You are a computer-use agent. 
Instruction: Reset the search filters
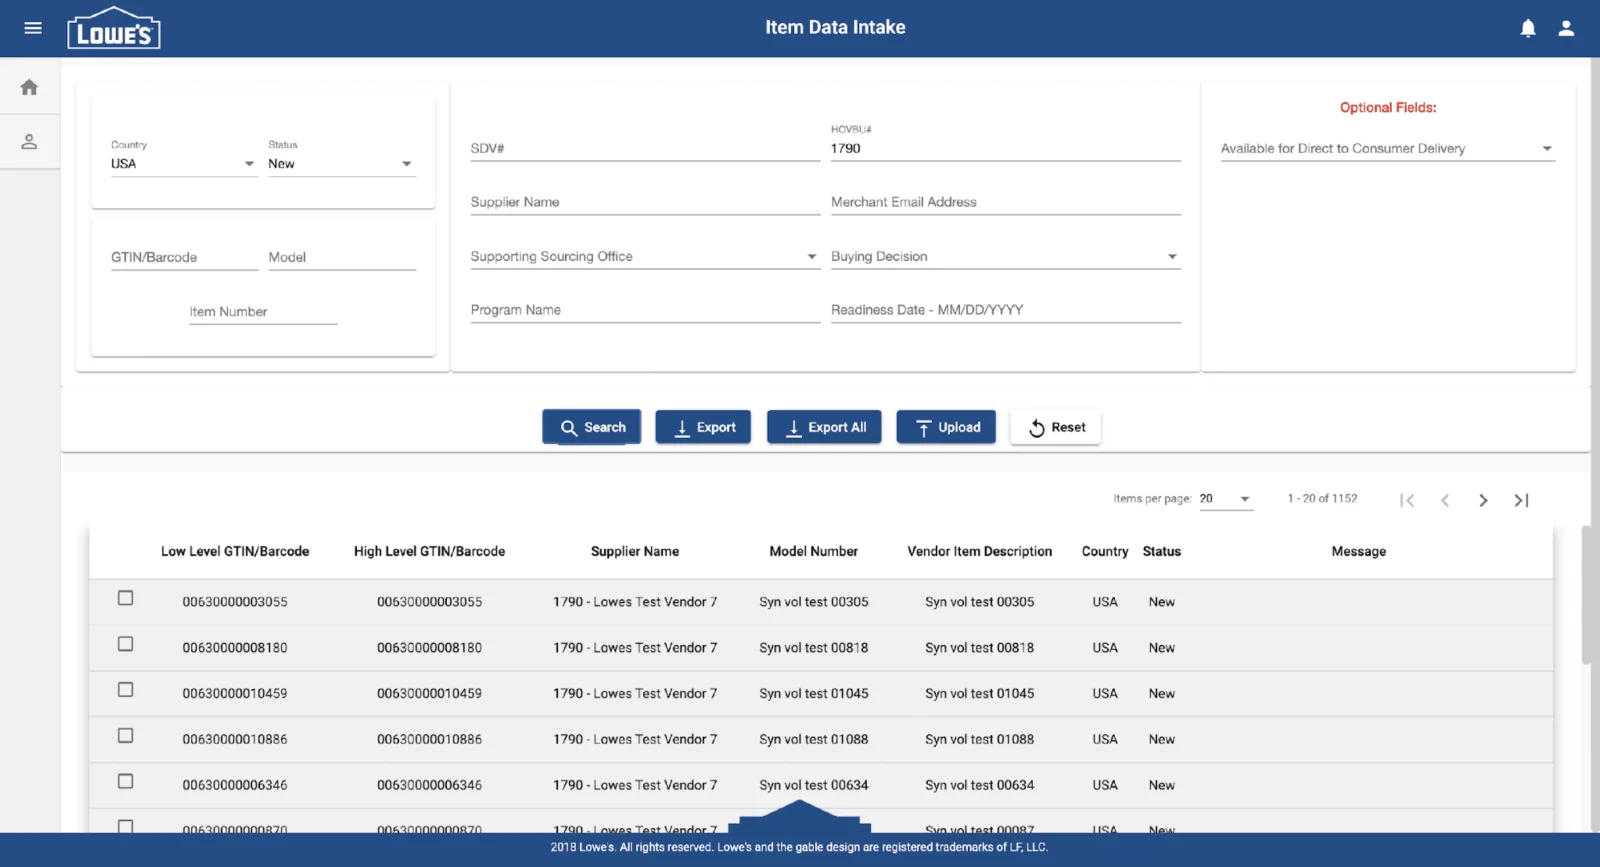point(1056,427)
